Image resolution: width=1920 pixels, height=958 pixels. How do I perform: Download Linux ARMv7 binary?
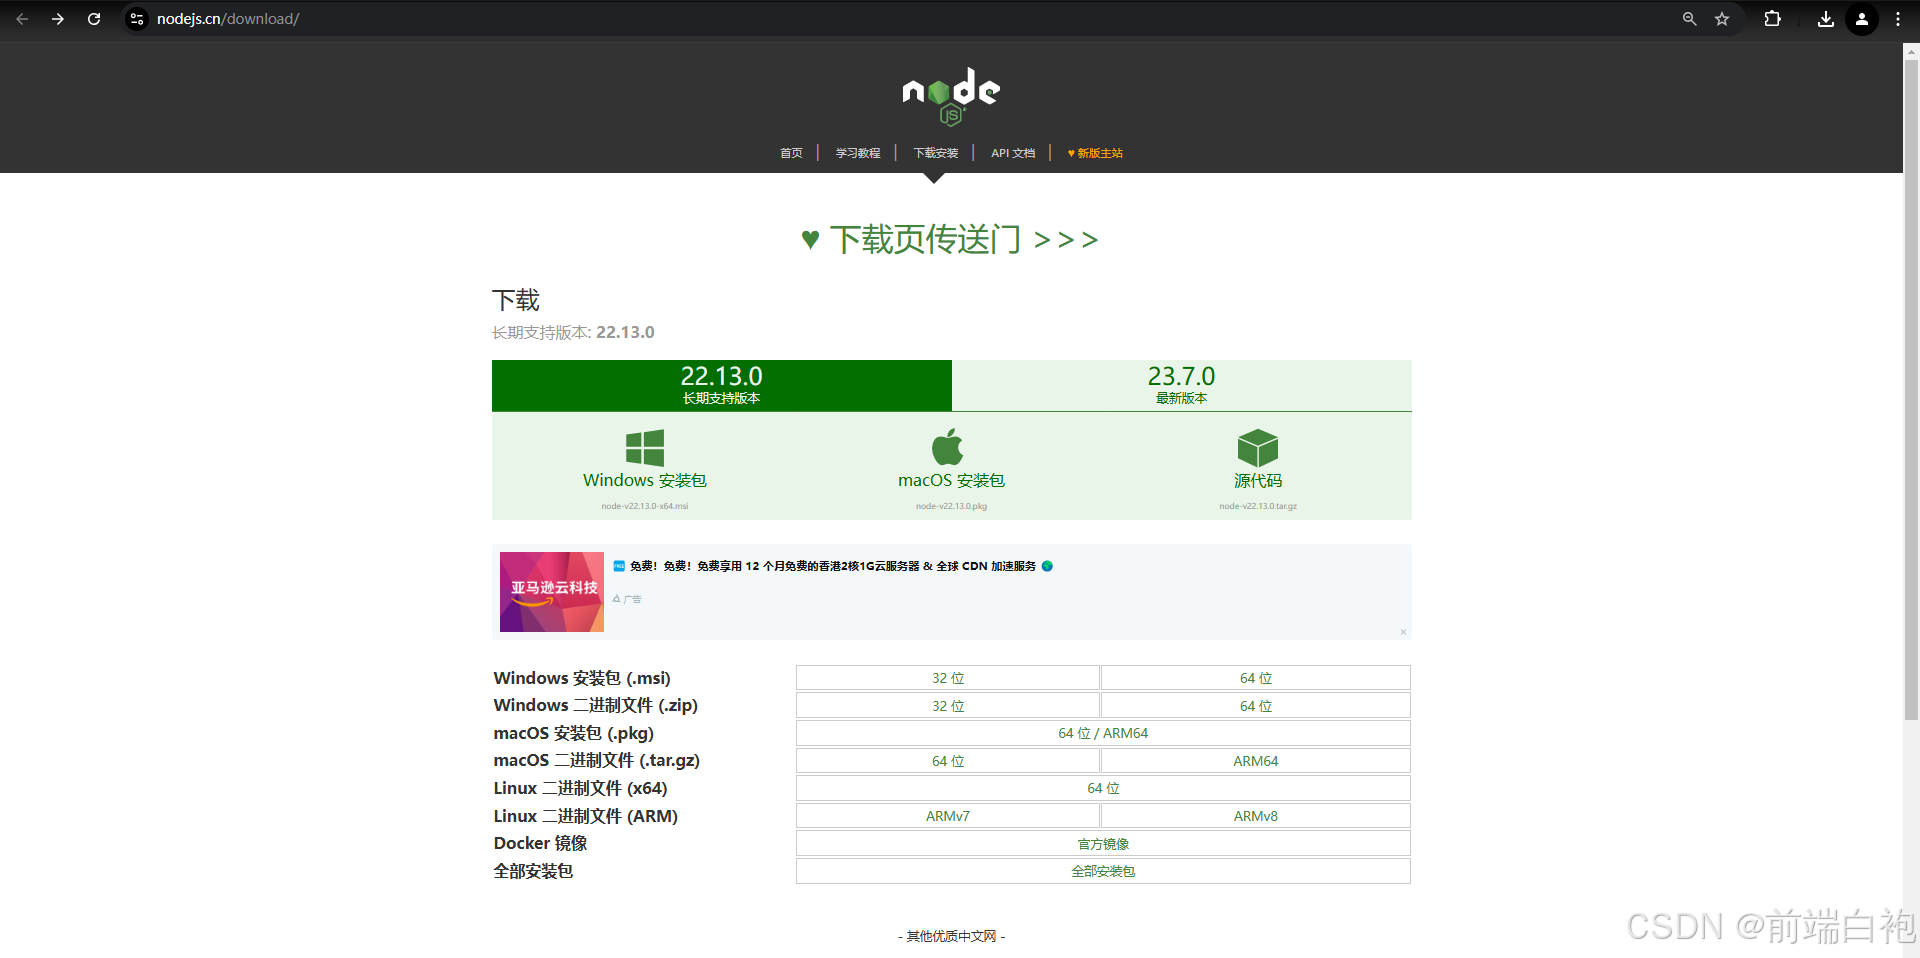click(x=948, y=816)
